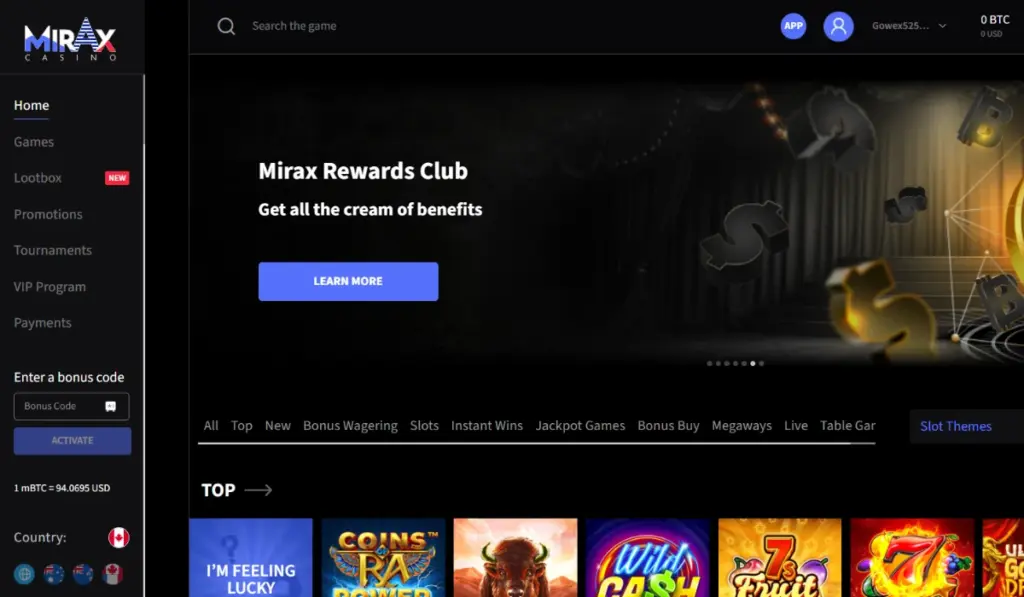Switch to the Jackpot Games tab
Viewport: 1024px width, 597px height.
pos(580,425)
